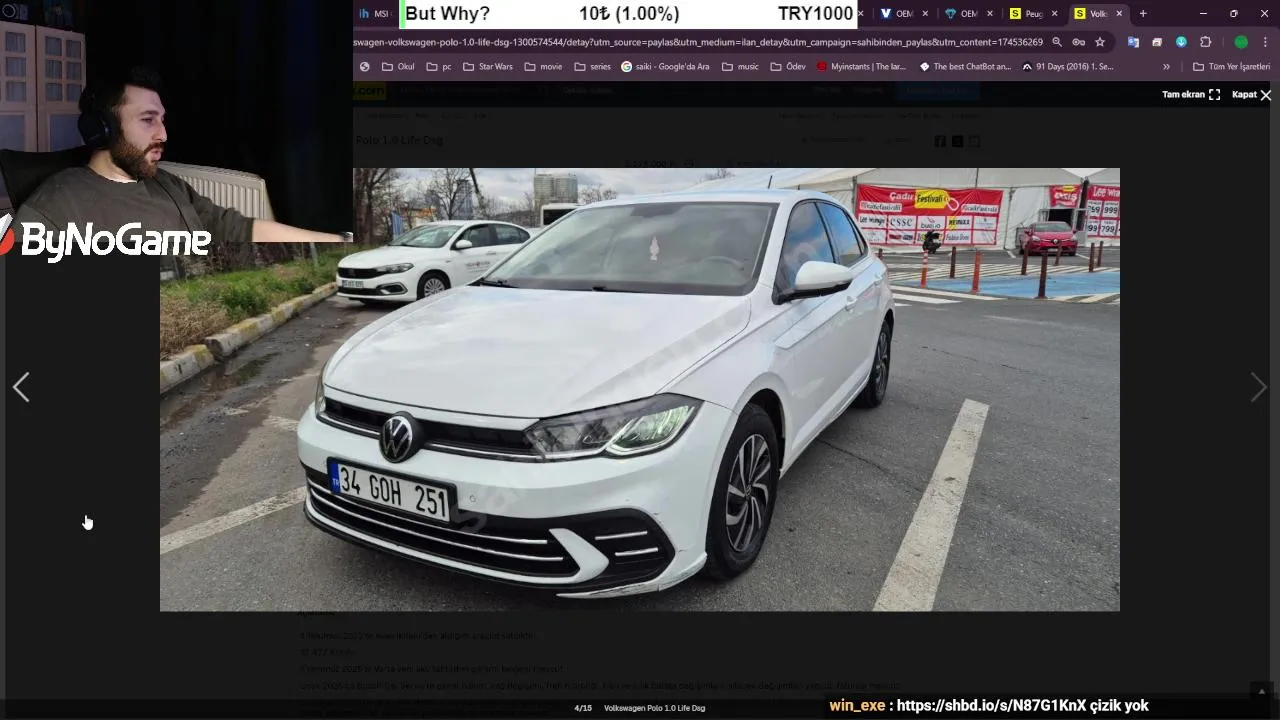
Task: Open the Okul bookmark folder
Action: pyautogui.click(x=398, y=67)
